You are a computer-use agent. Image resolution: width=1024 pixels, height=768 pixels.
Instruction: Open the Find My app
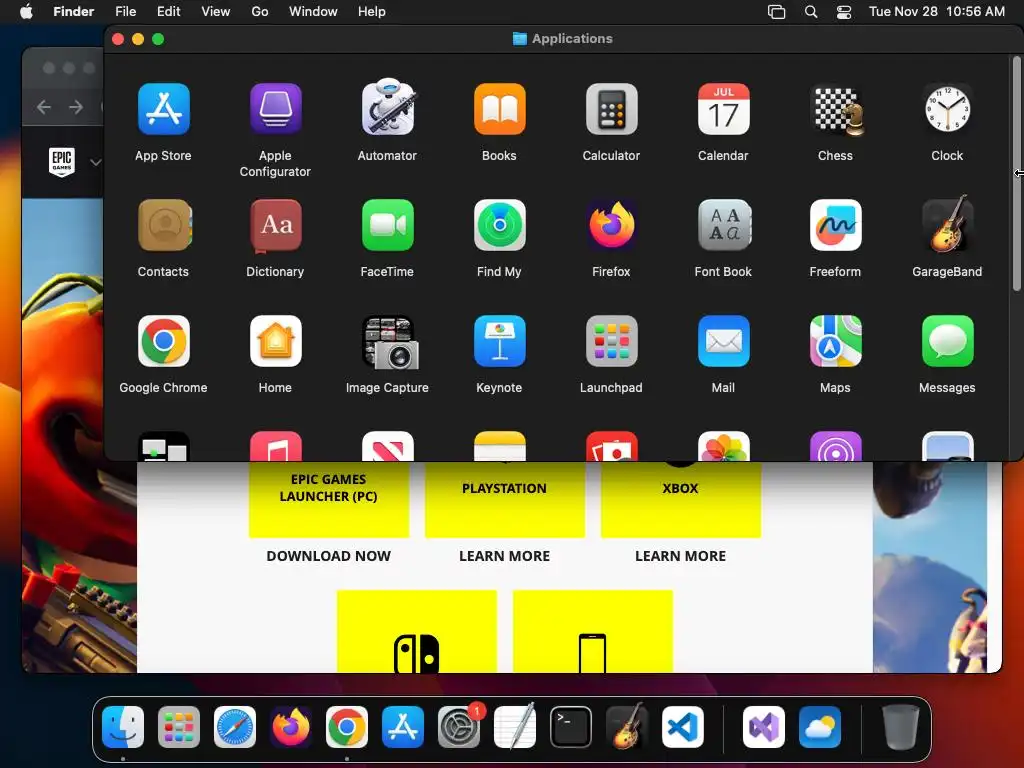pyautogui.click(x=499, y=225)
